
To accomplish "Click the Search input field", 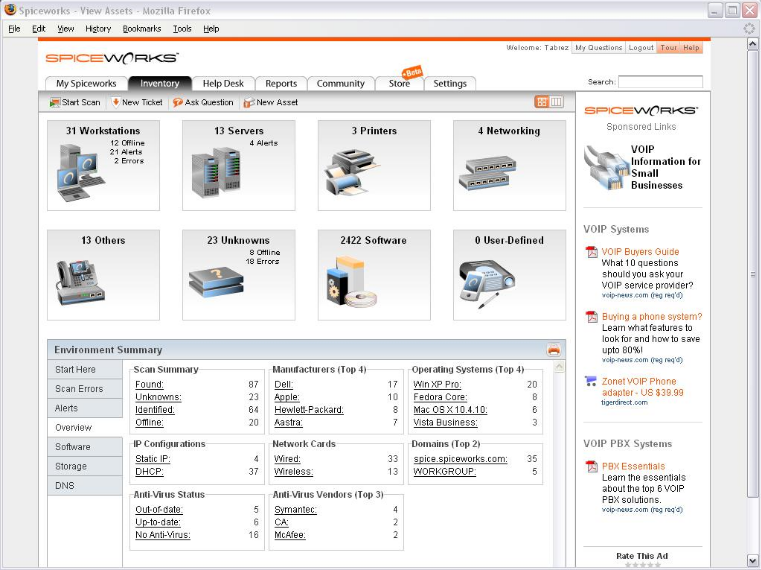I will coord(660,82).
